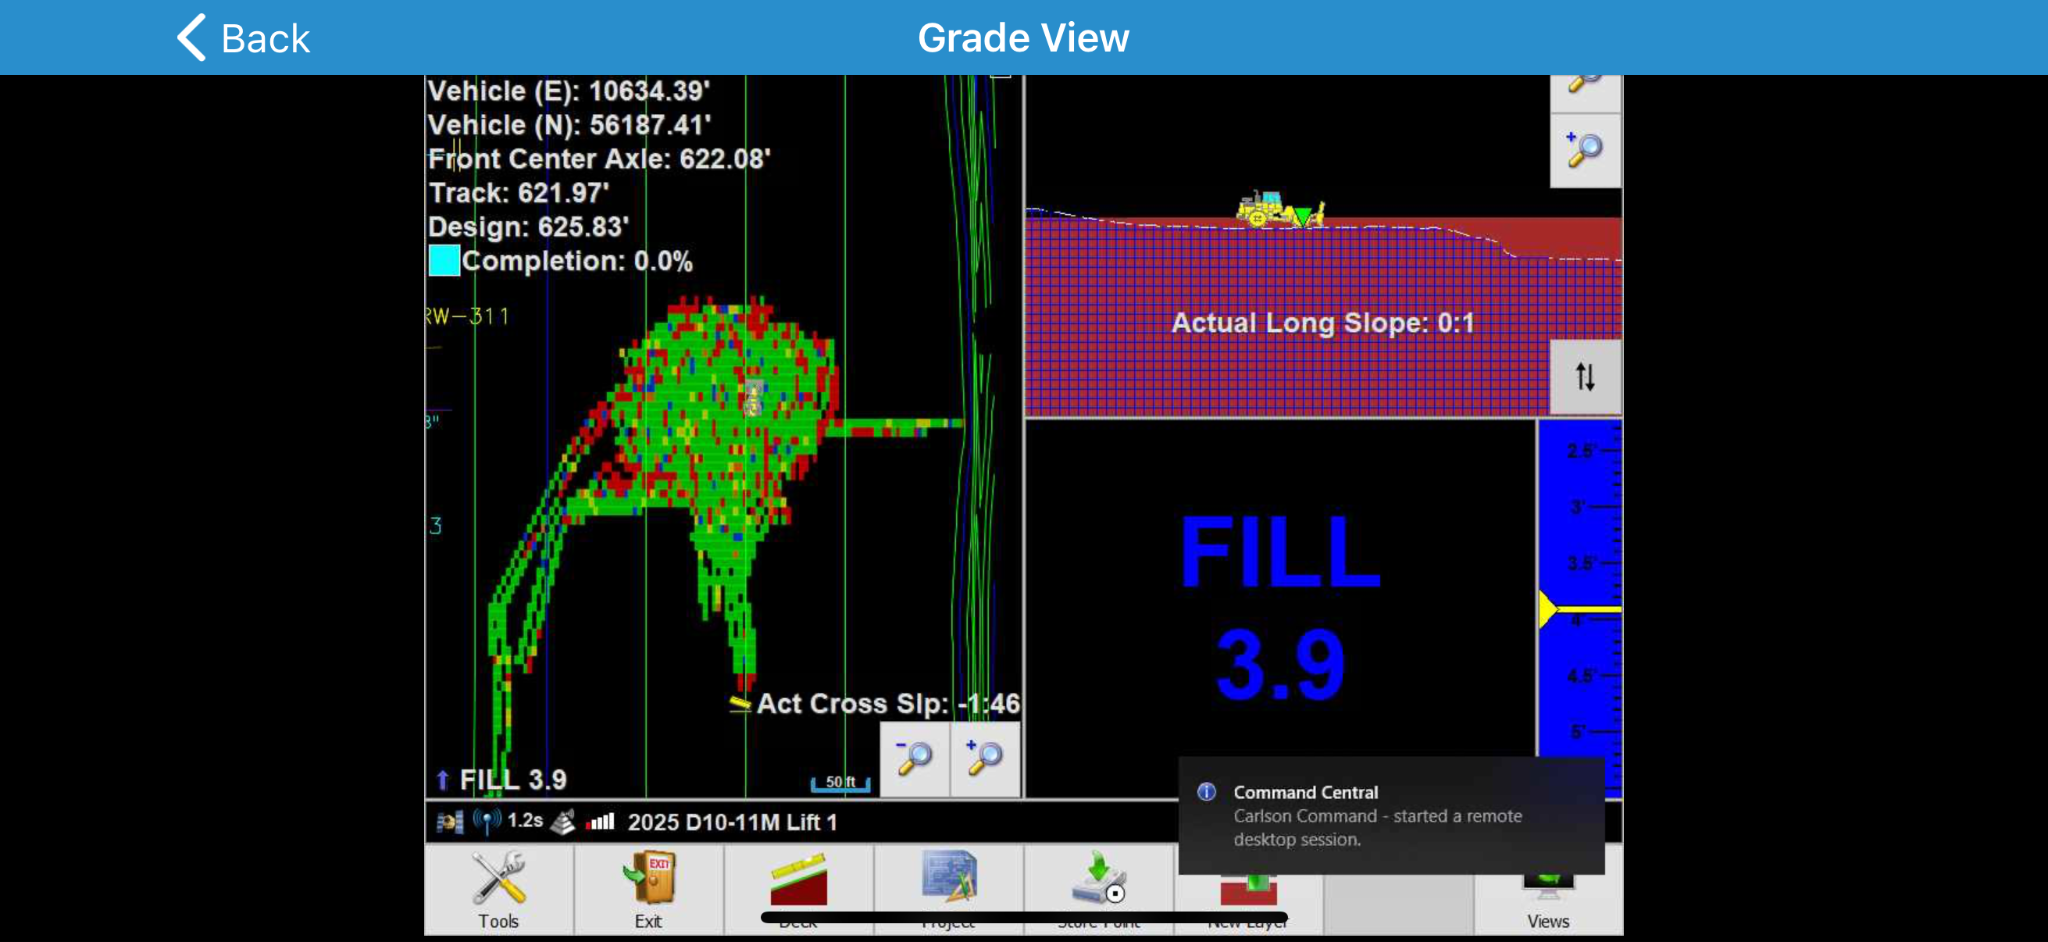Toggle profile direction with up-down arrows button
Viewport: 2048px width, 942px height.
pyautogui.click(x=1585, y=377)
